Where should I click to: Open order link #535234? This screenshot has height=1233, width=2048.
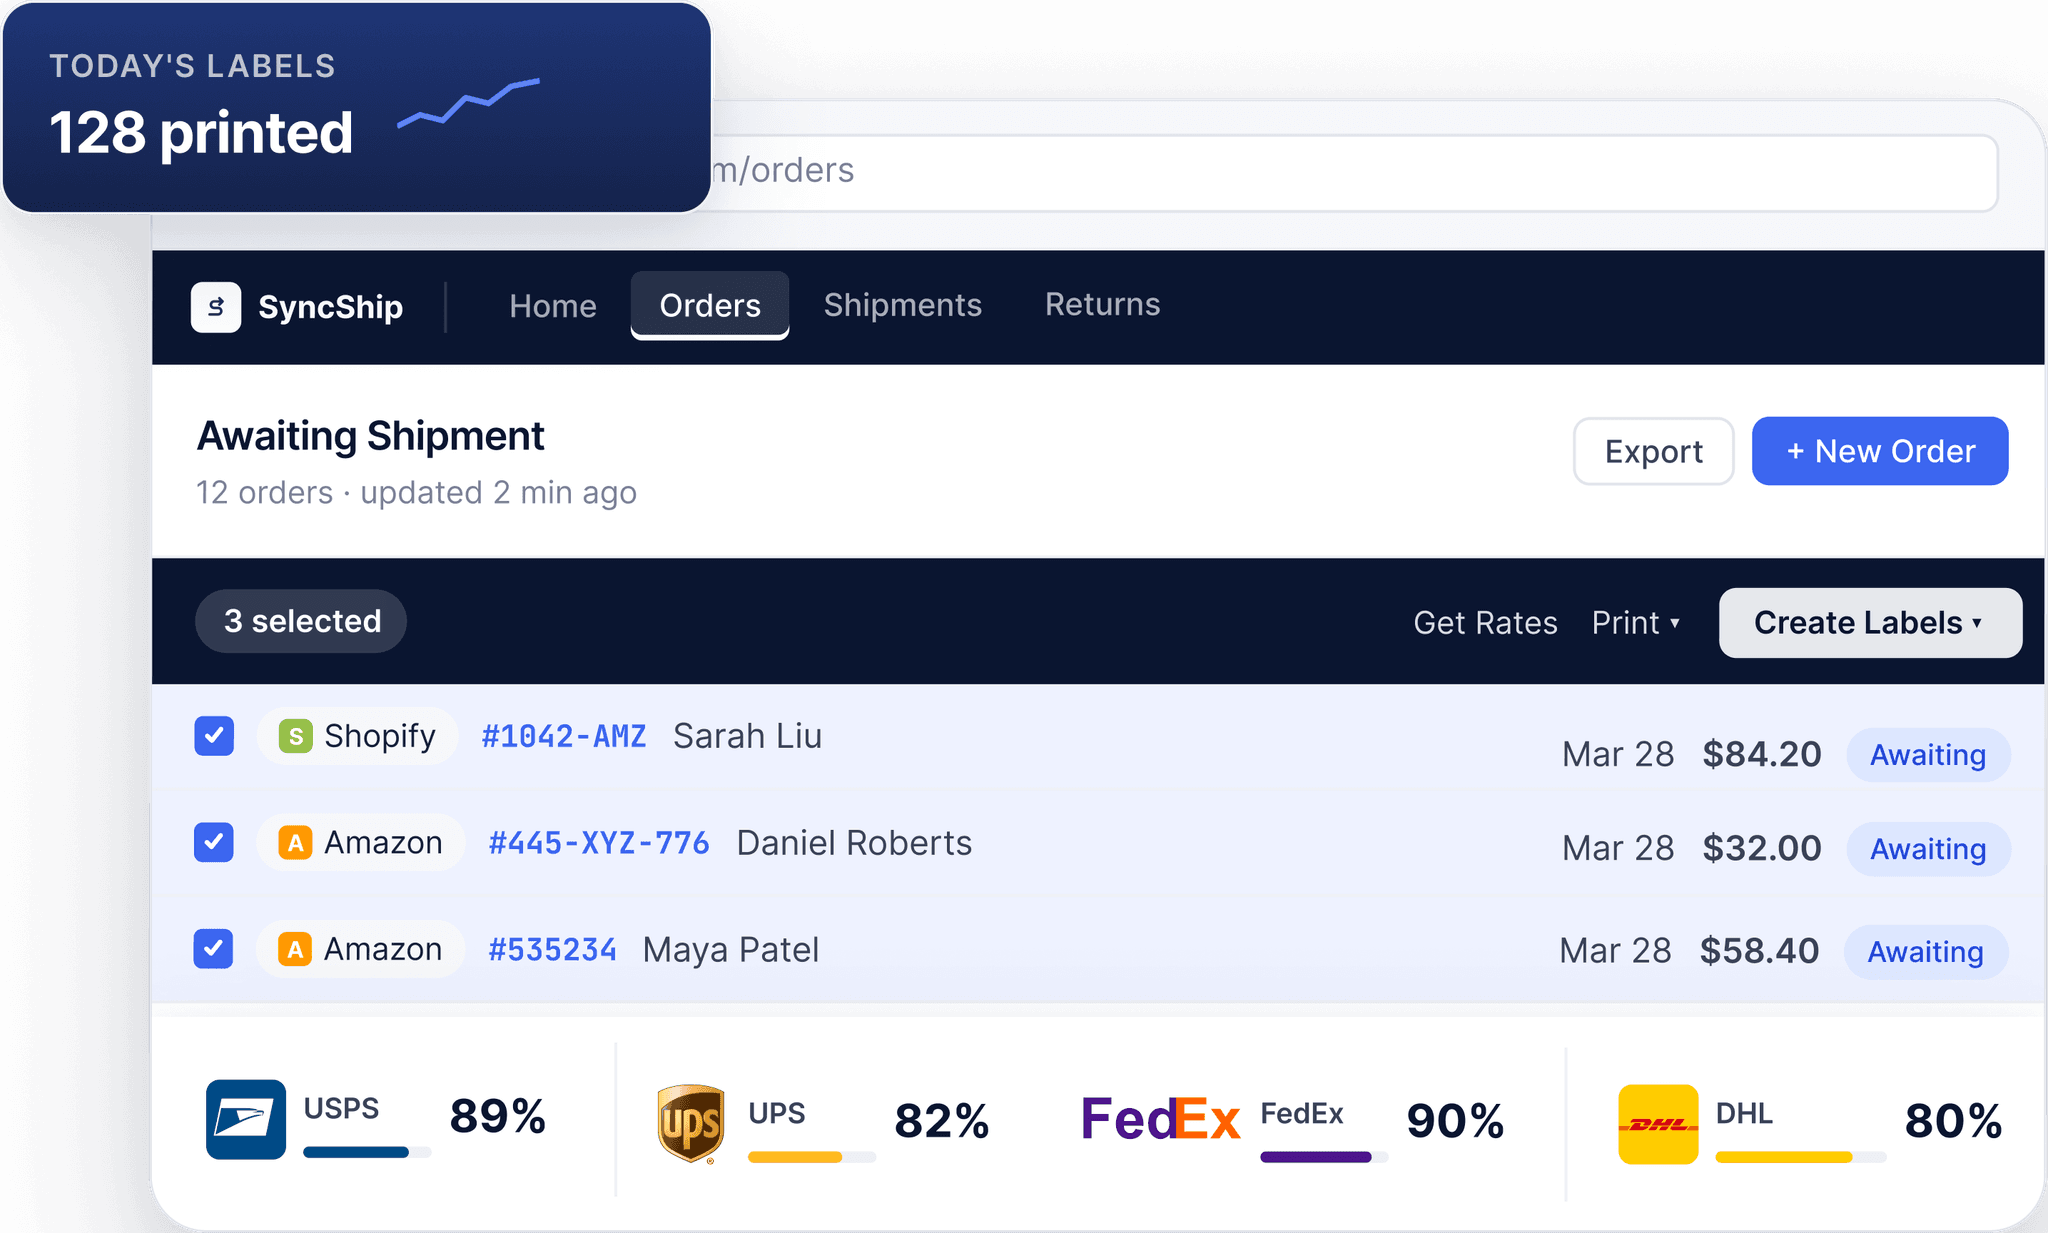click(552, 949)
